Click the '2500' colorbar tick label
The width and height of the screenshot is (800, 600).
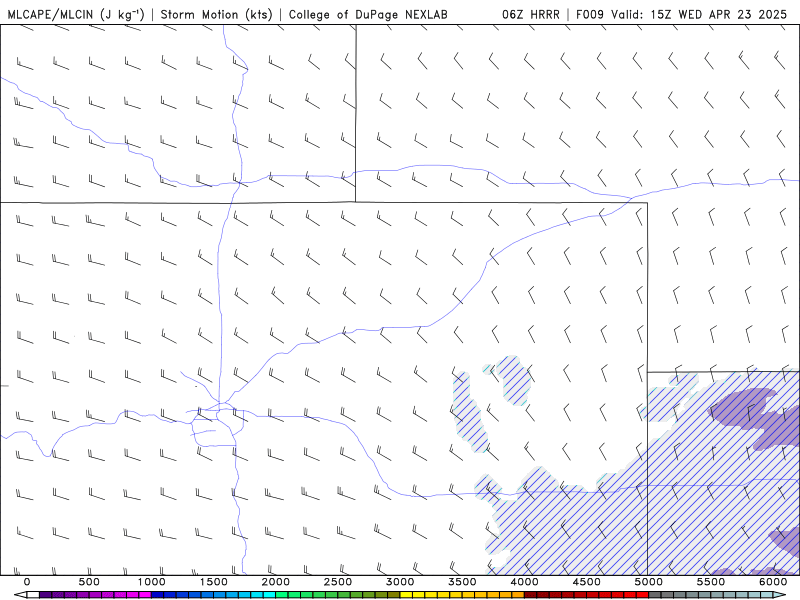[338, 582]
